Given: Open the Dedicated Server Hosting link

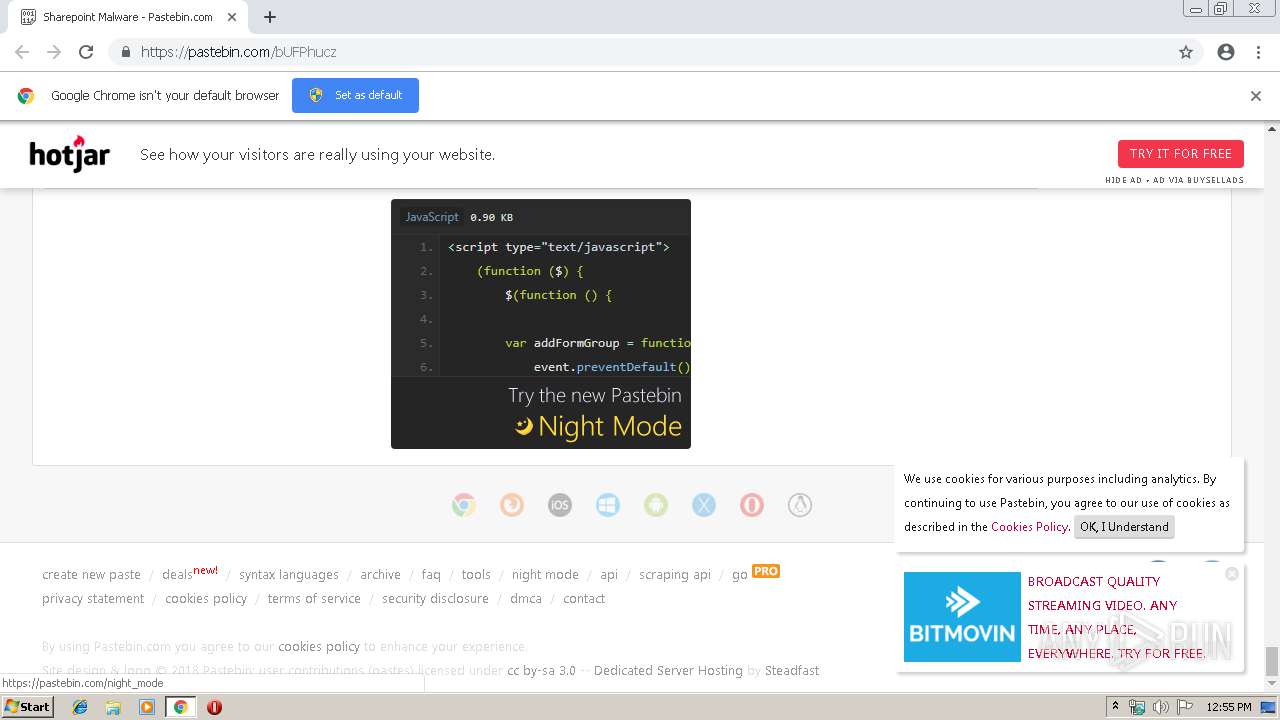Looking at the screenshot, I should pos(668,671).
